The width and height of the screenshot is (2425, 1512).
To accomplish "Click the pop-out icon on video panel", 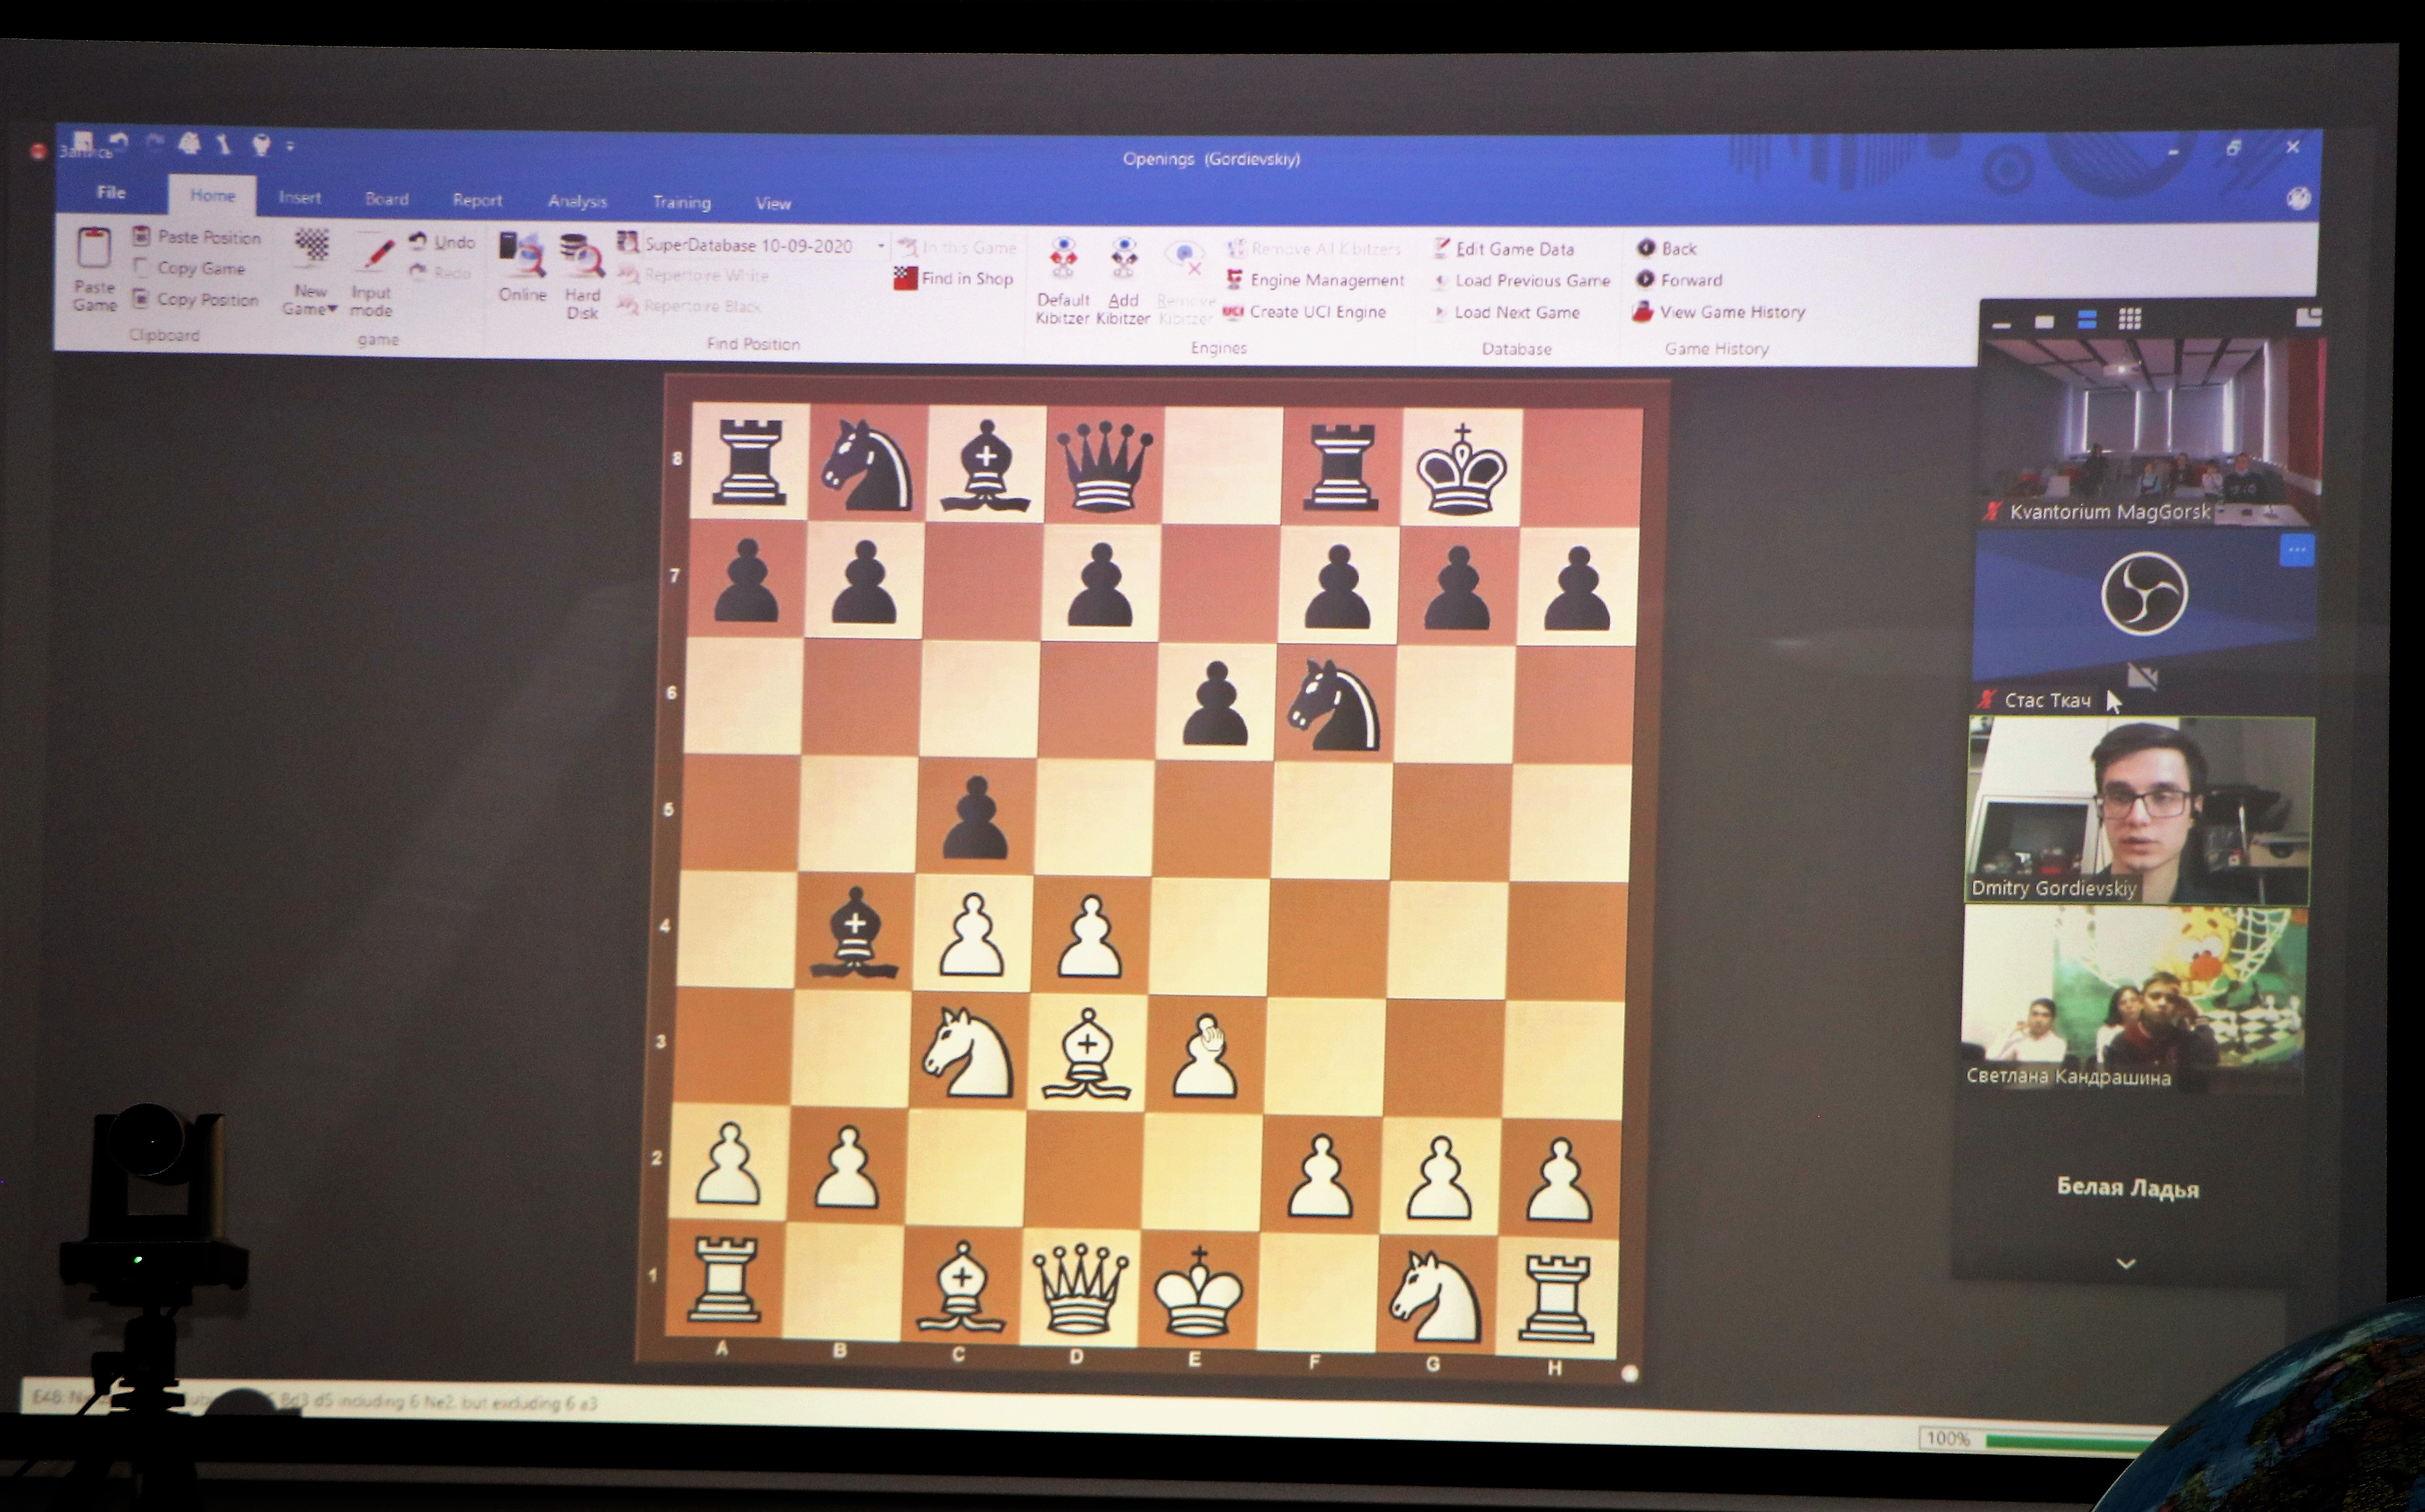I will click(2308, 317).
